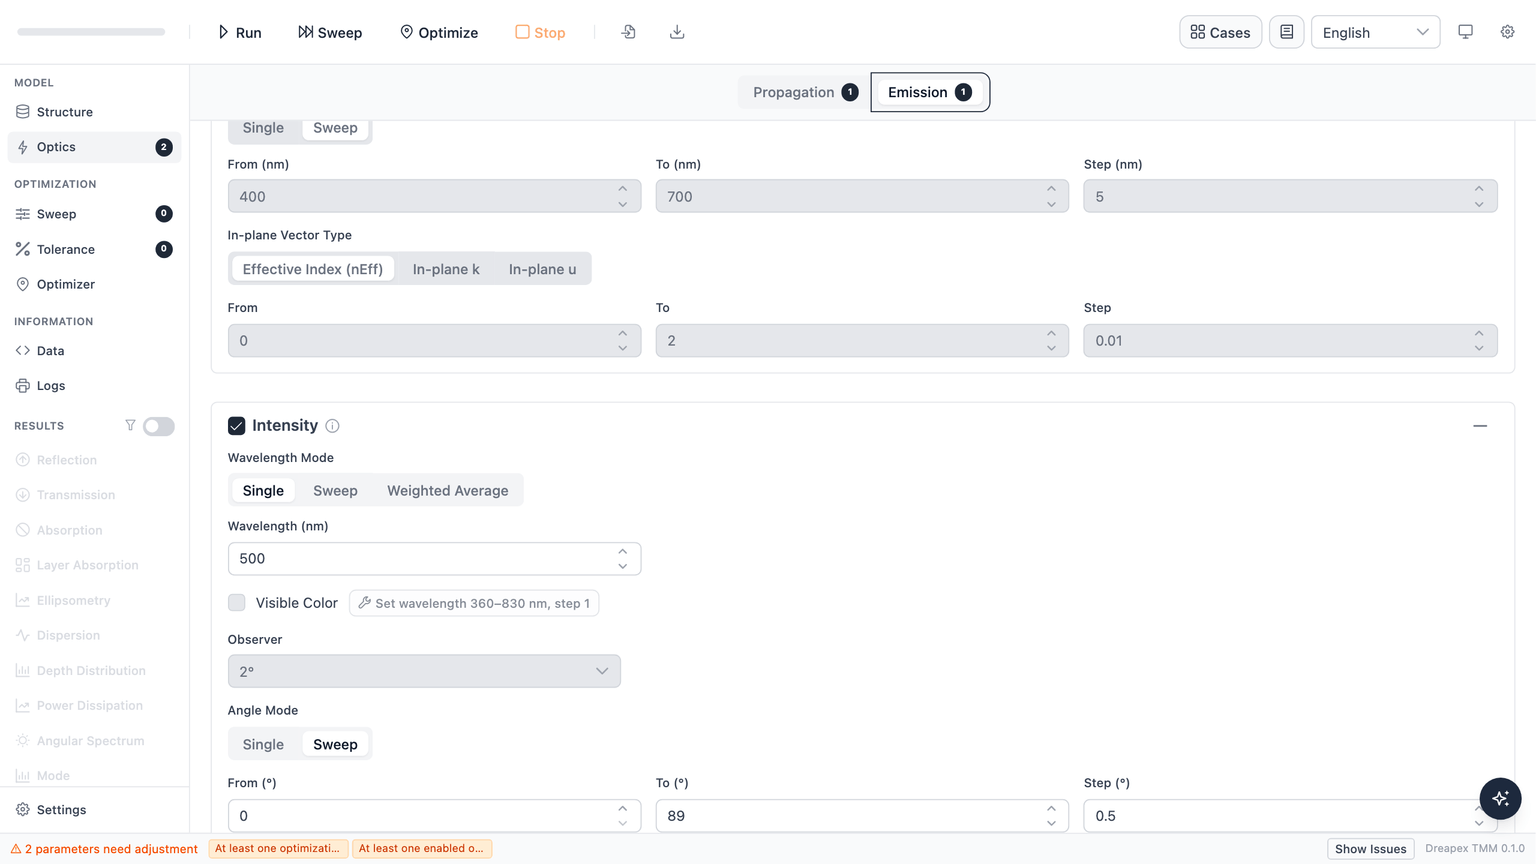Open the notes panel icon beside Cases

(1286, 32)
